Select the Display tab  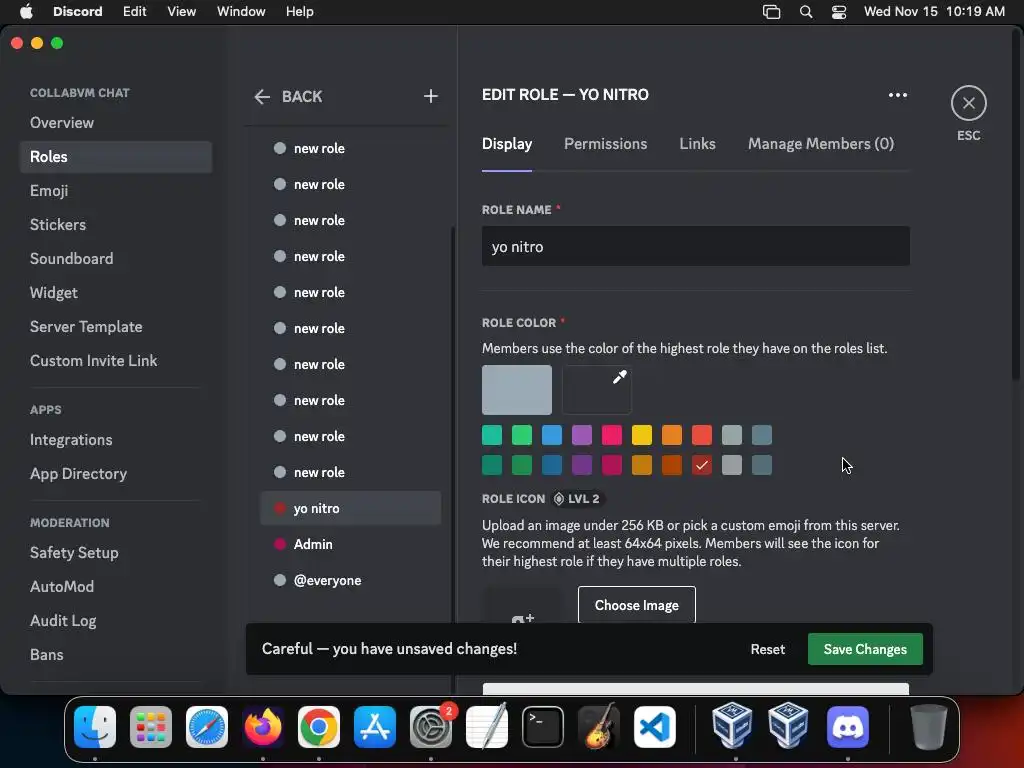pos(507,144)
